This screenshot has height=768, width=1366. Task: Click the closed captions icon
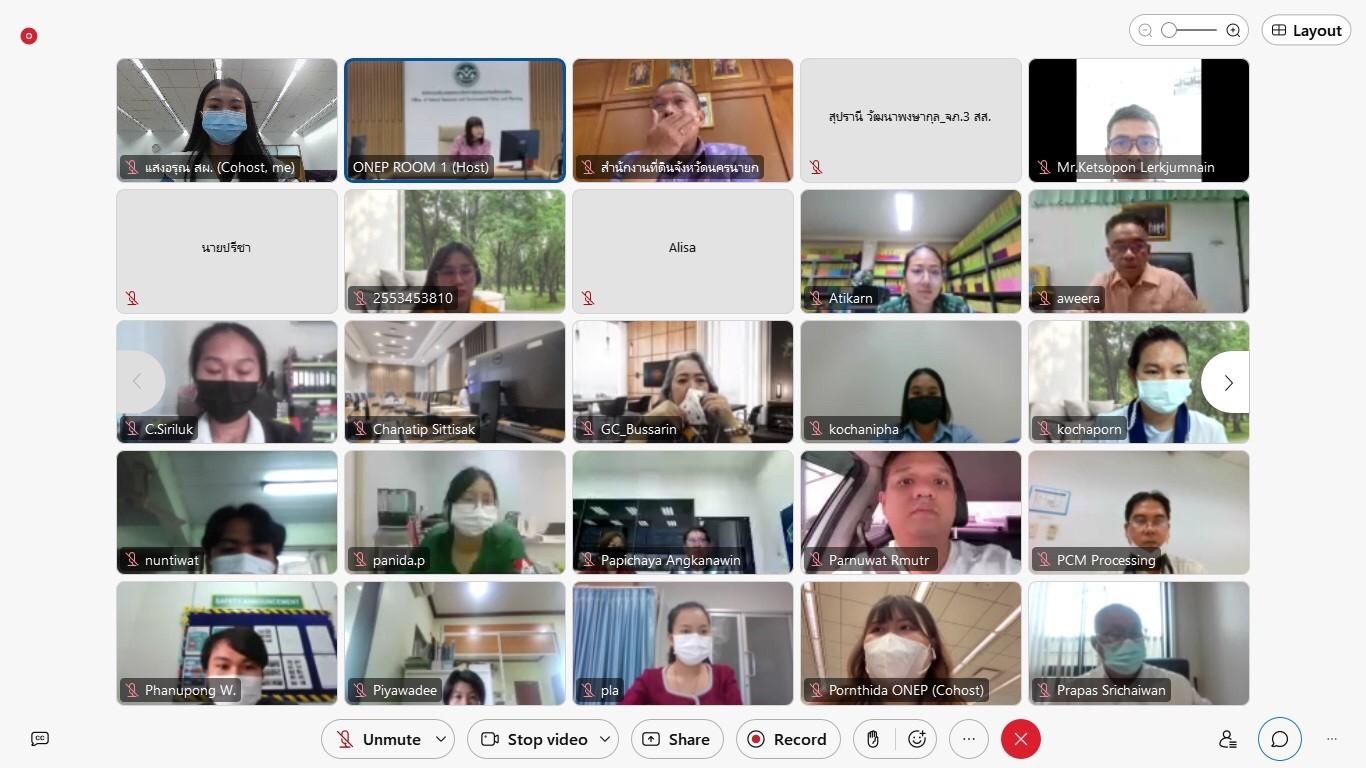[x=40, y=739]
